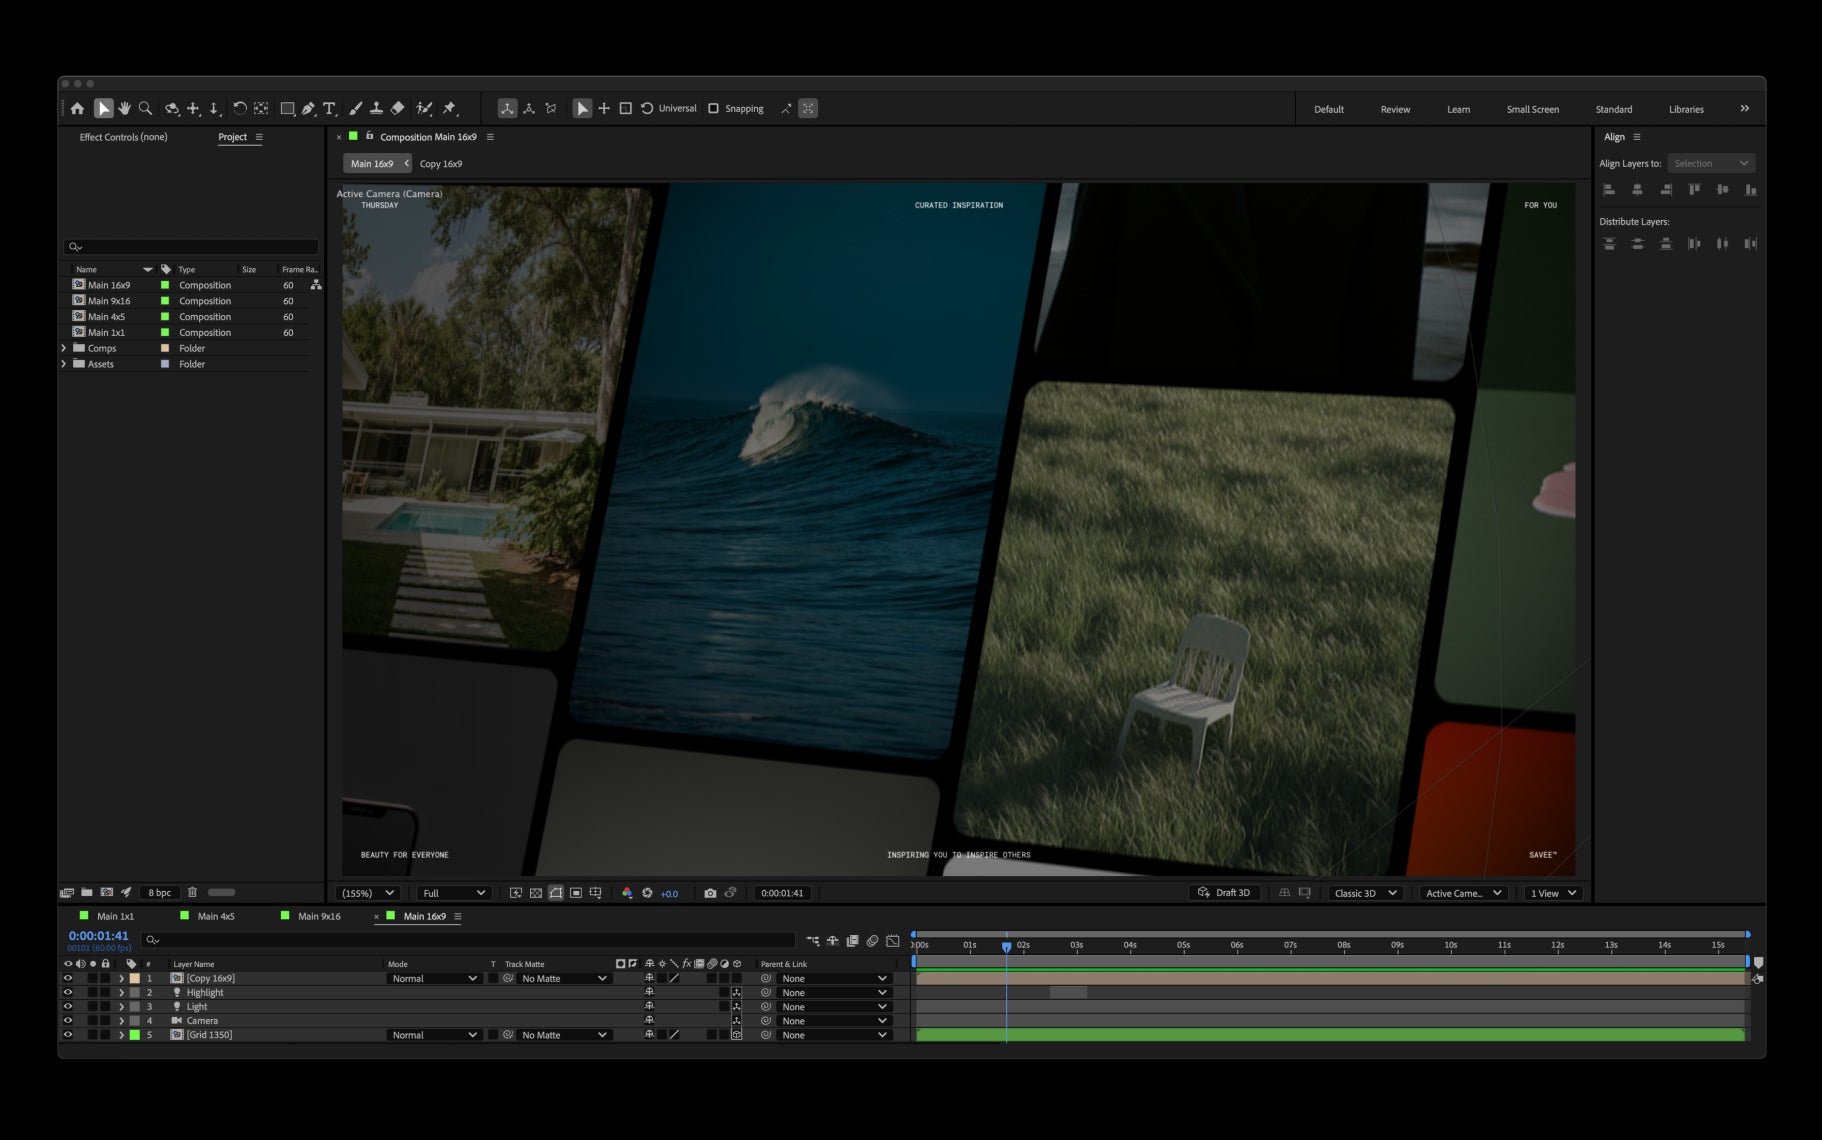
Task: Click the snapshot camera icon below viewer
Action: click(x=710, y=893)
